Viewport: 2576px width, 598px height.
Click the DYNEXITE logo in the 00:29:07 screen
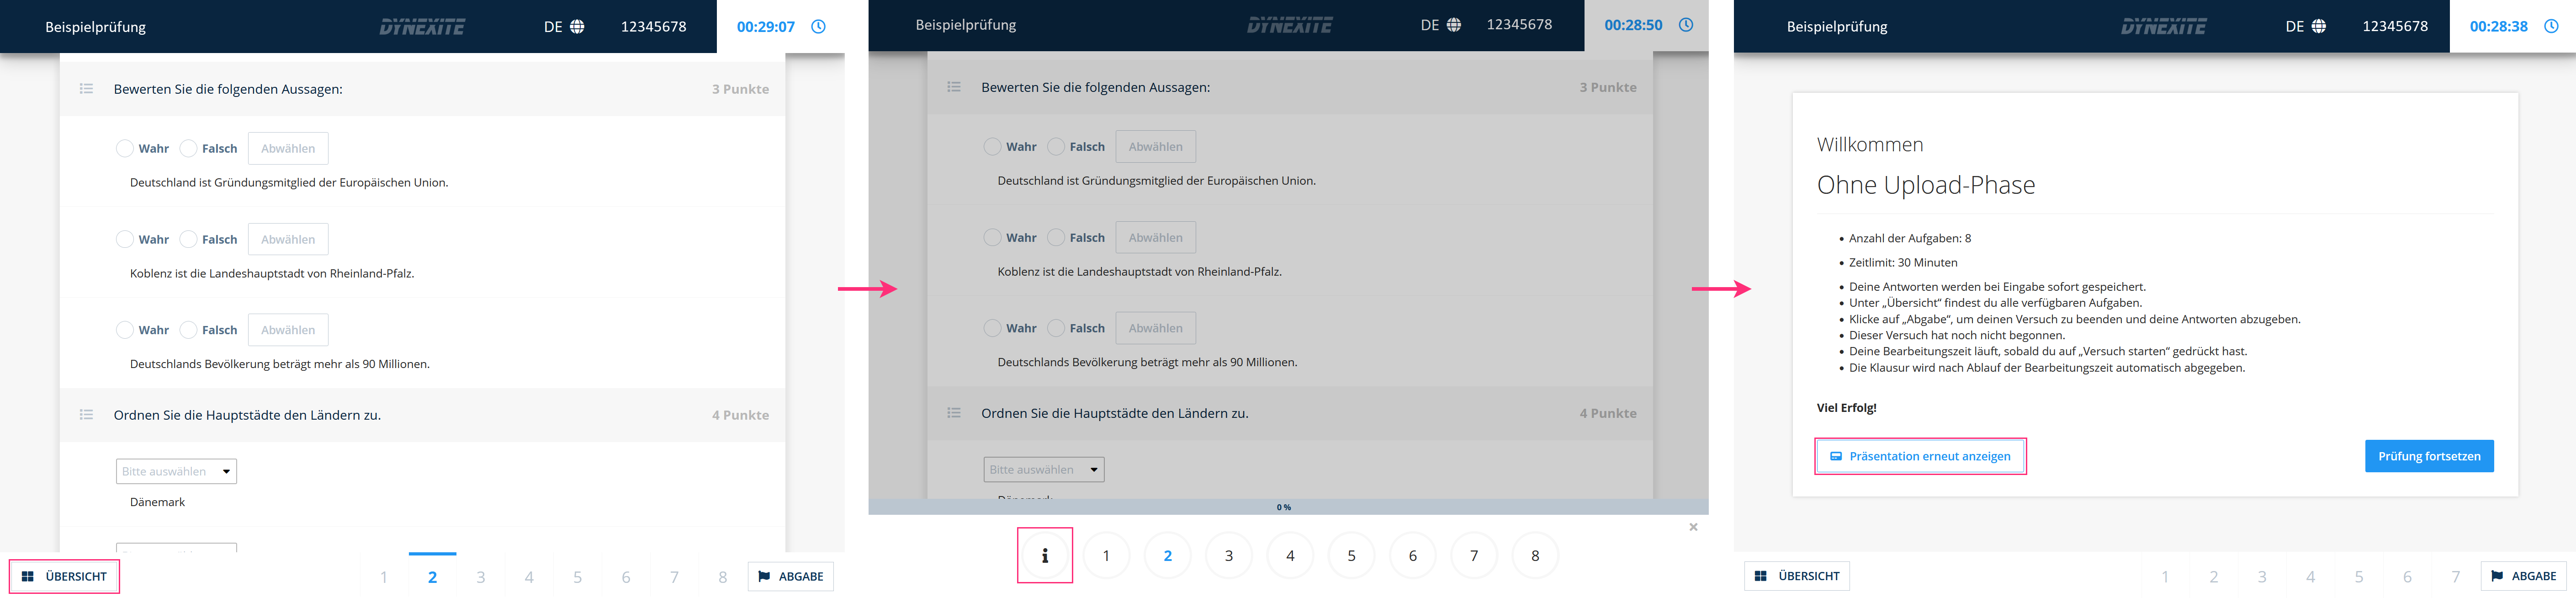pos(422,27)
